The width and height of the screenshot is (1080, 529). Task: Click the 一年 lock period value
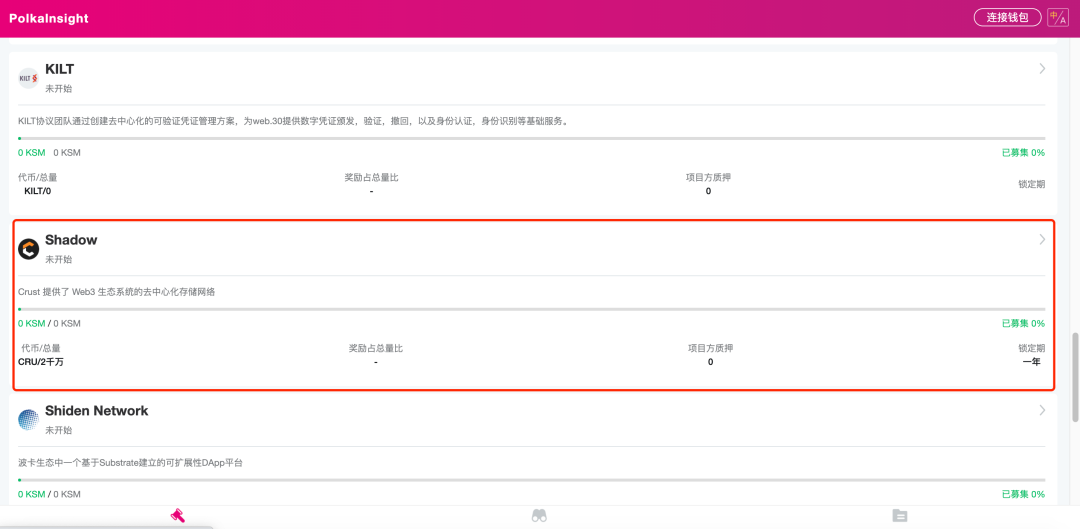[1031, 362]
